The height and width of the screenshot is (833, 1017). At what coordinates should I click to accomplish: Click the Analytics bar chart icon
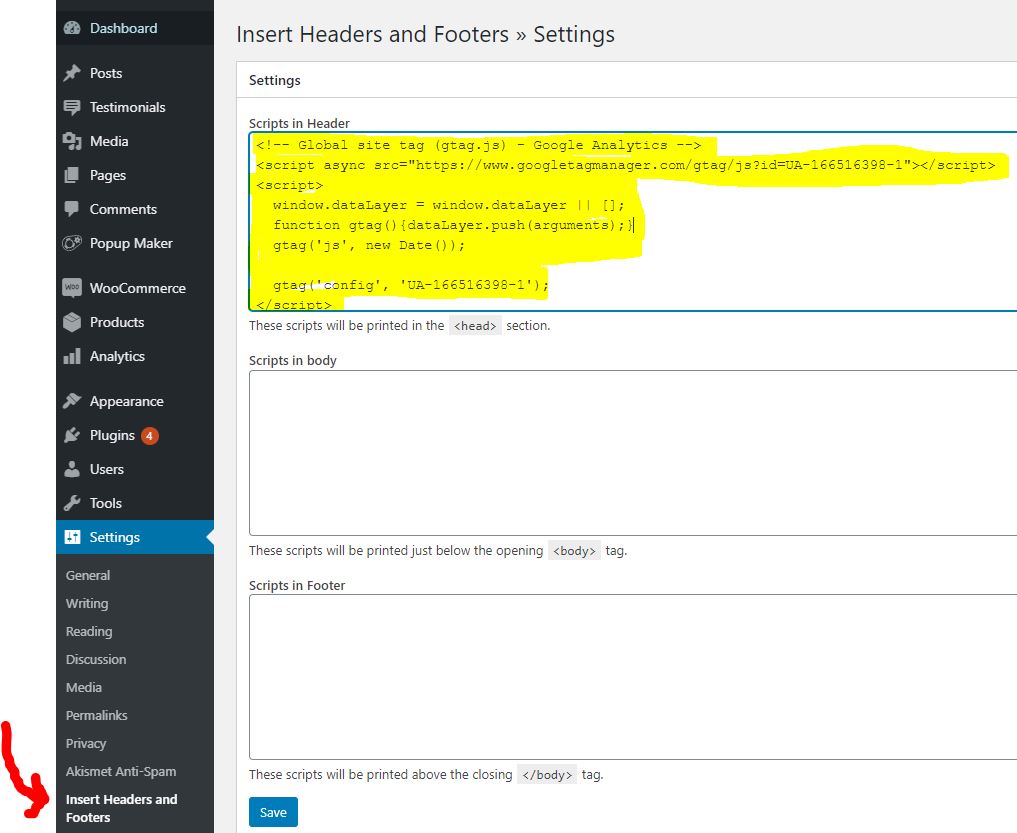point(74,356)
